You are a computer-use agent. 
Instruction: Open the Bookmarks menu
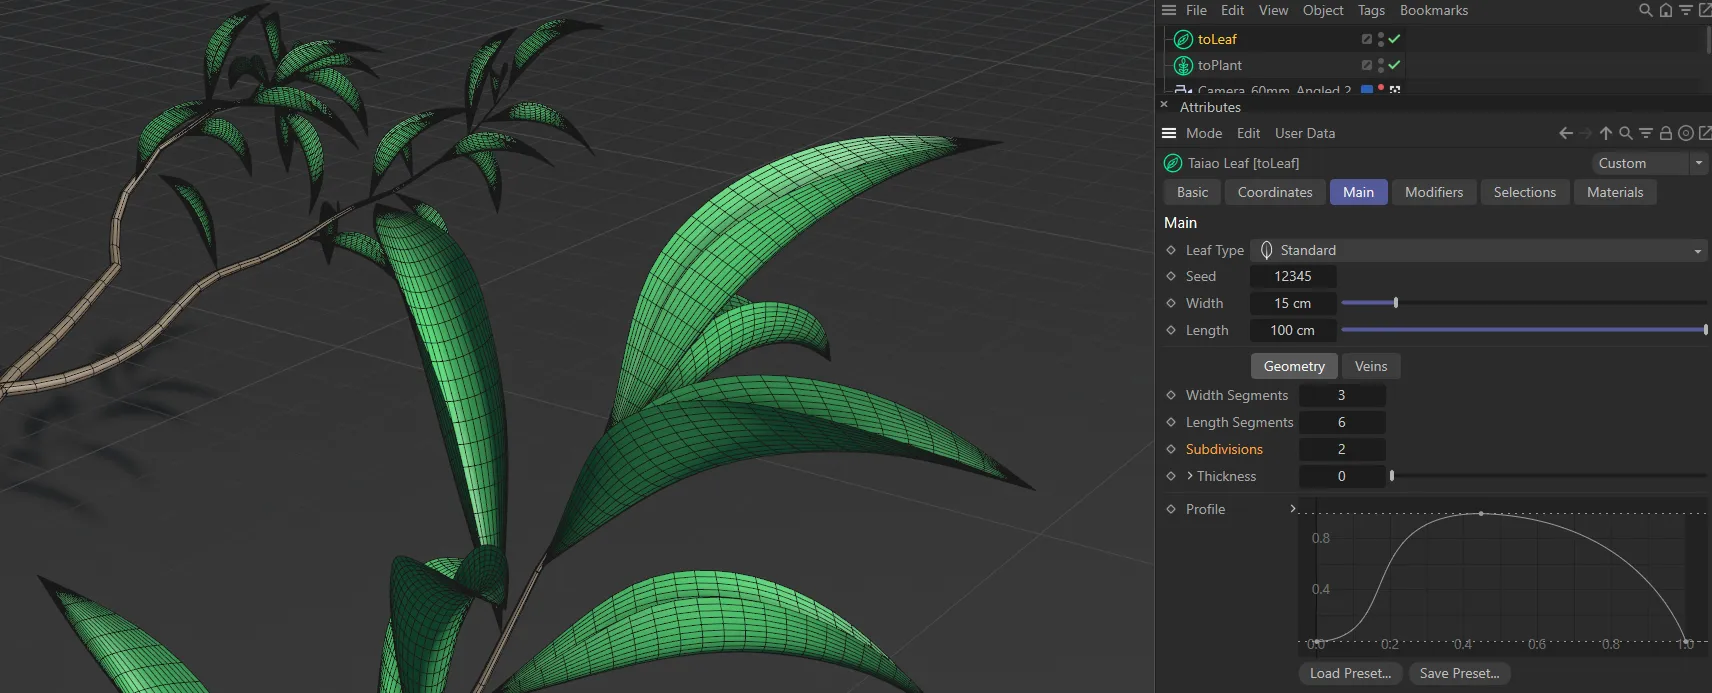pyautogui.click(x=1433, y=10)
